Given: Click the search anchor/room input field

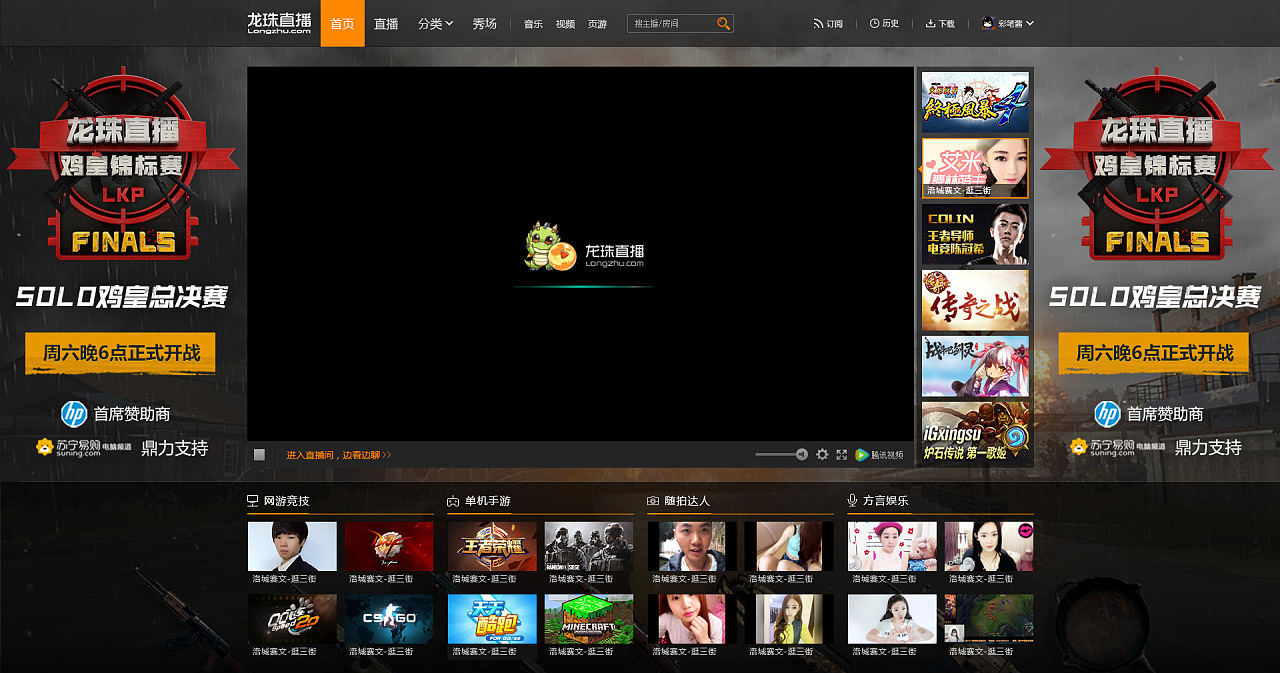Looking at the screenshot, I should [670, 23].
